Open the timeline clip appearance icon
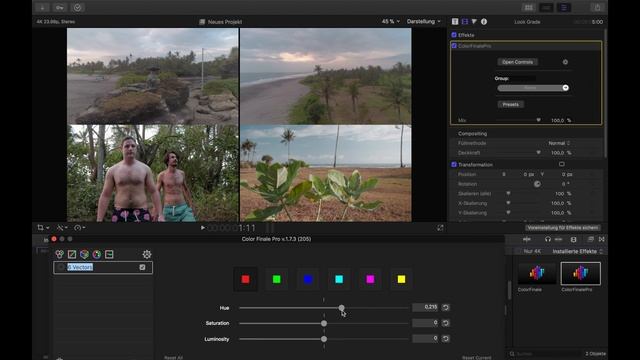This screenshot has height=360, width=640. click(573, 239)
